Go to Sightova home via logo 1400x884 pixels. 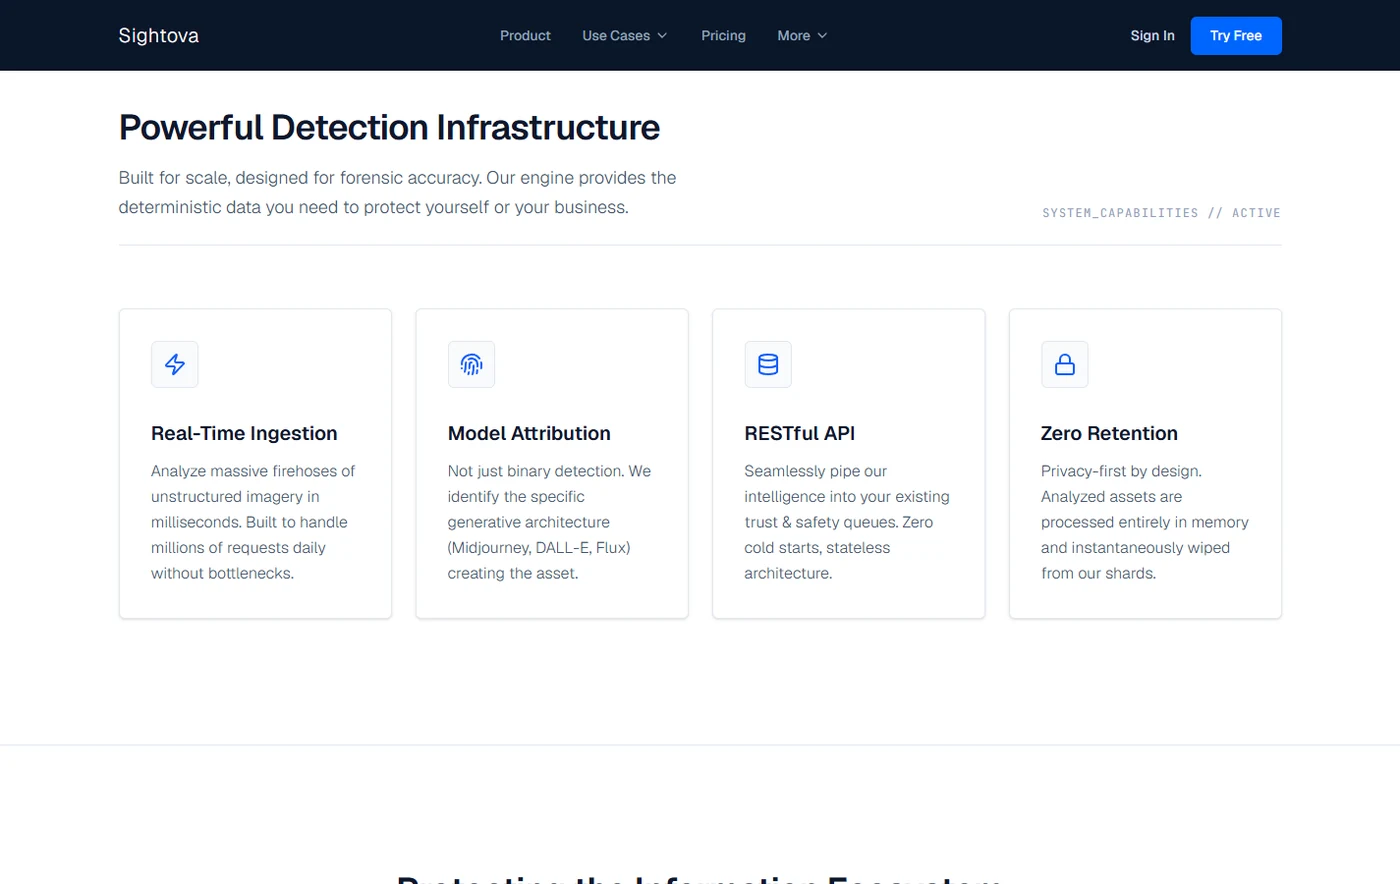(x=159, y=36)
